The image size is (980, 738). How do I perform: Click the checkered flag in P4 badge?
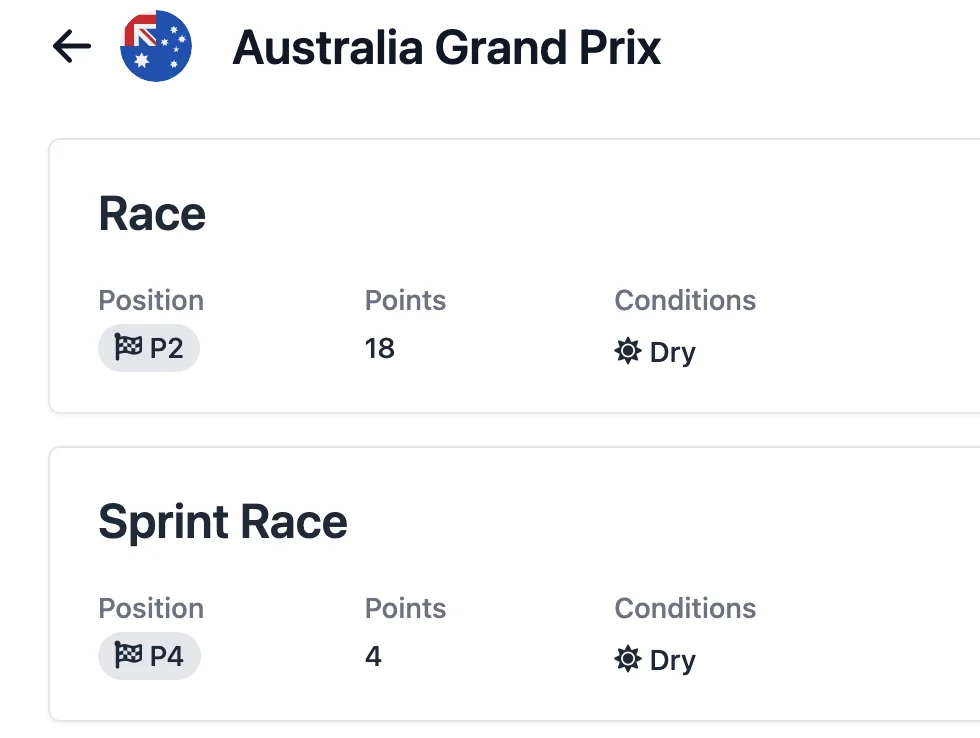pos(128,657)
